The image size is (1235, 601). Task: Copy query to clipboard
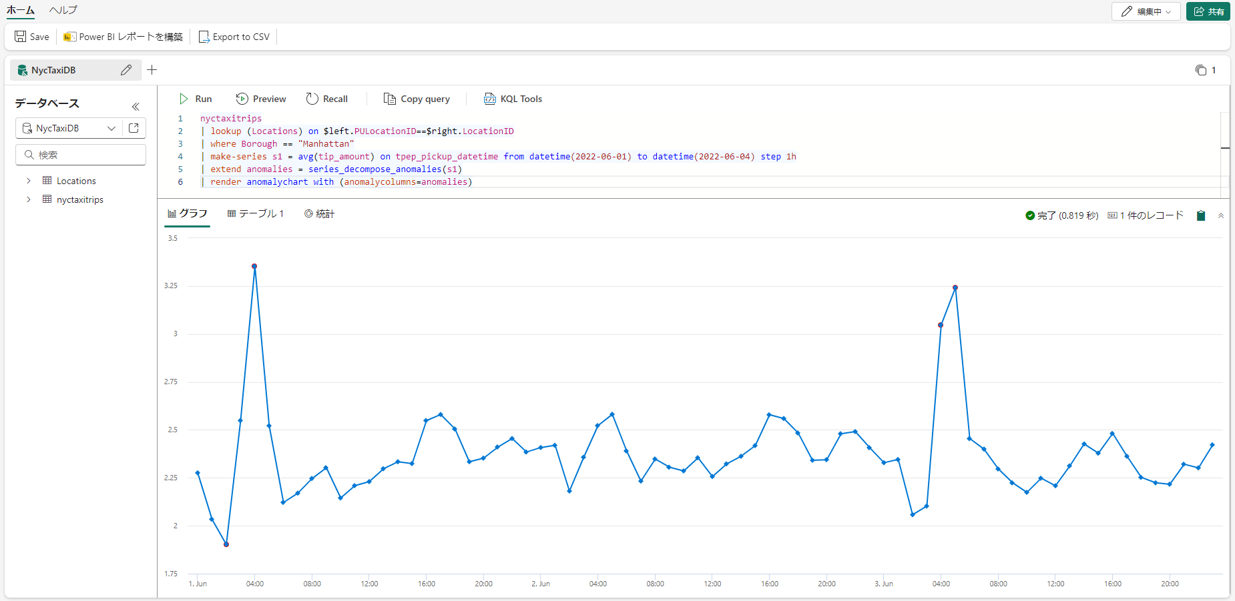tap(416, 99)
